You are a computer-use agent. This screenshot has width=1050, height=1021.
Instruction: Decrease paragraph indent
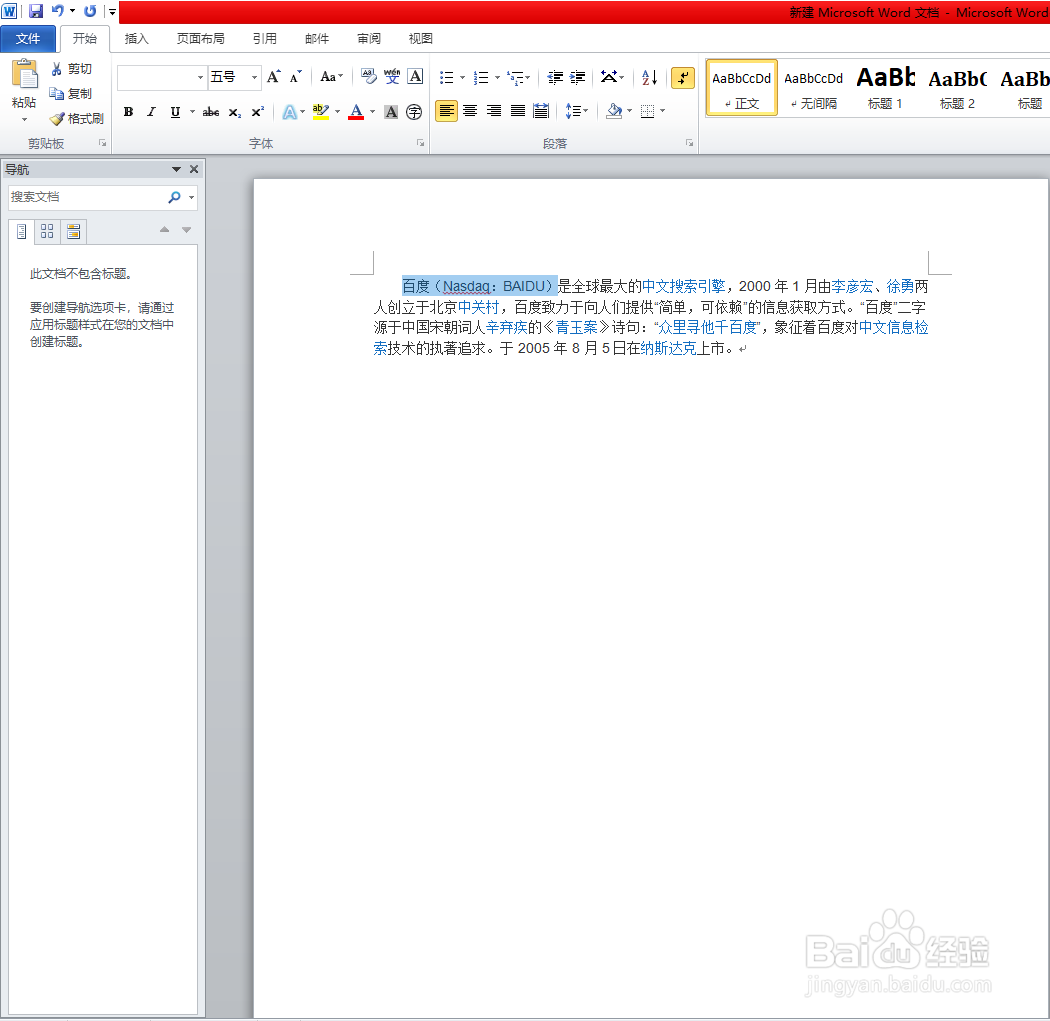click(554, 78)
